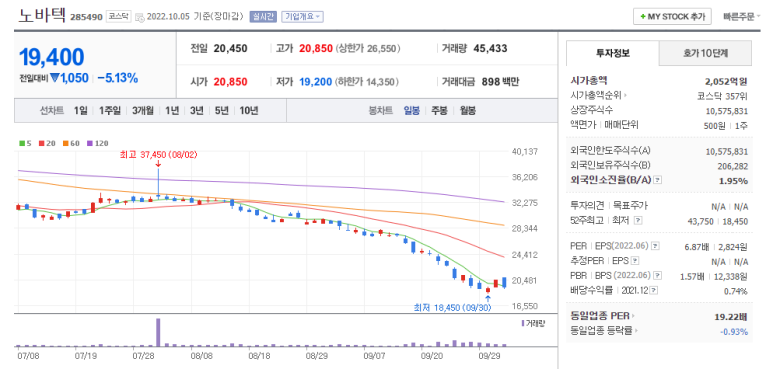The height and width of the screenshot is (369, 773).
Task: Click the 코스닥 357위 rank value
Action: coord(723,96)
